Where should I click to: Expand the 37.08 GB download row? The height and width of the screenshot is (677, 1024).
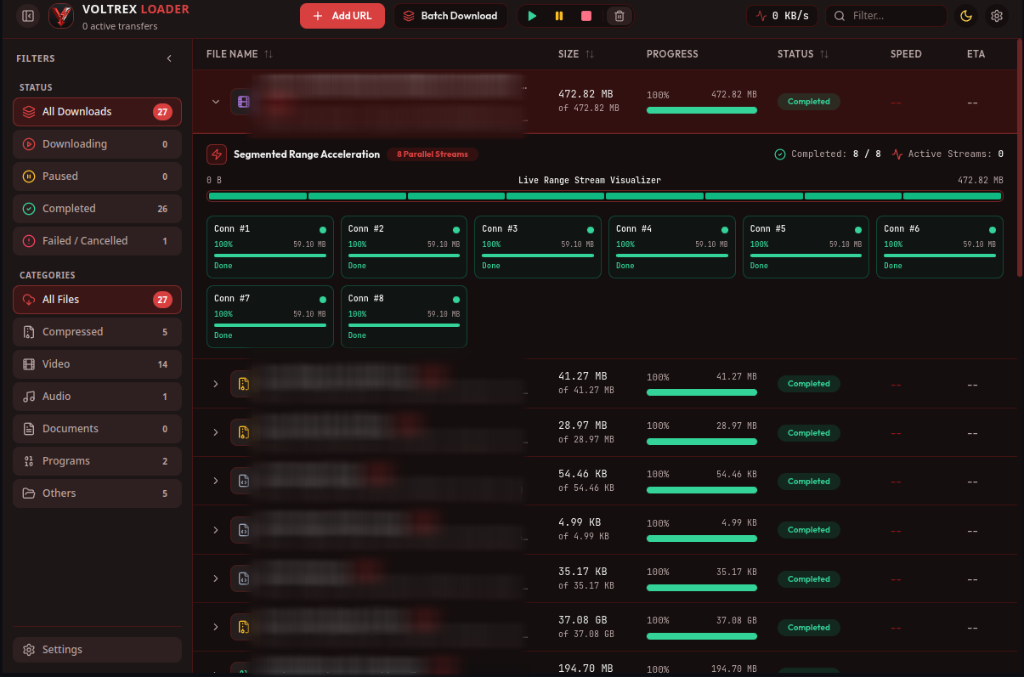216,627
